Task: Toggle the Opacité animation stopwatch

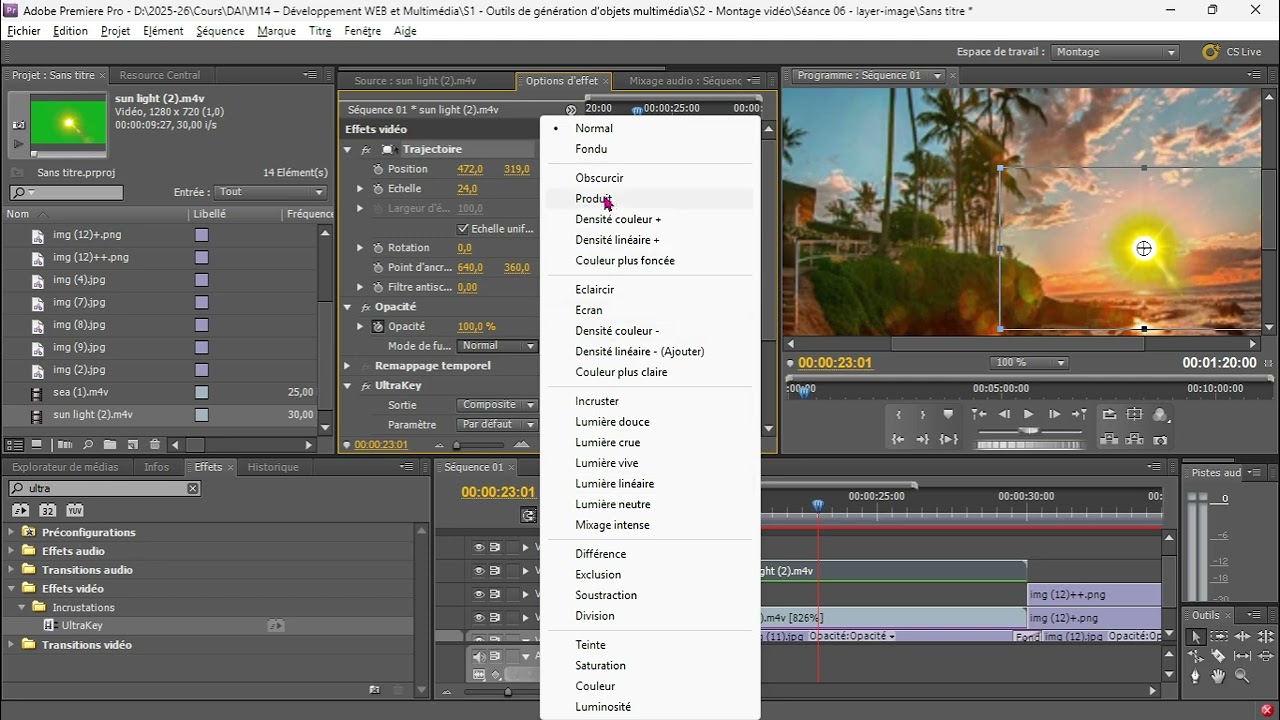Action: point(378,327)
